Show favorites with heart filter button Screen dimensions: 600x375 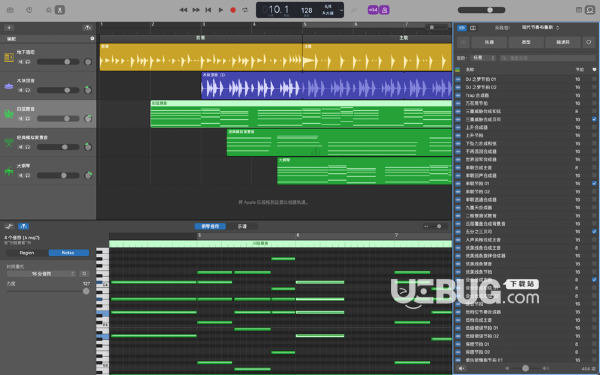tap(589, 42)
